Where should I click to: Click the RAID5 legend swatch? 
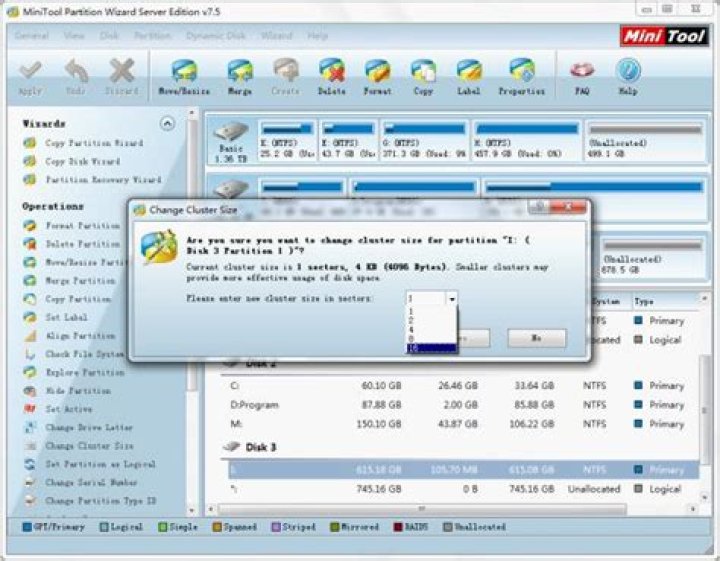(398, 527)
